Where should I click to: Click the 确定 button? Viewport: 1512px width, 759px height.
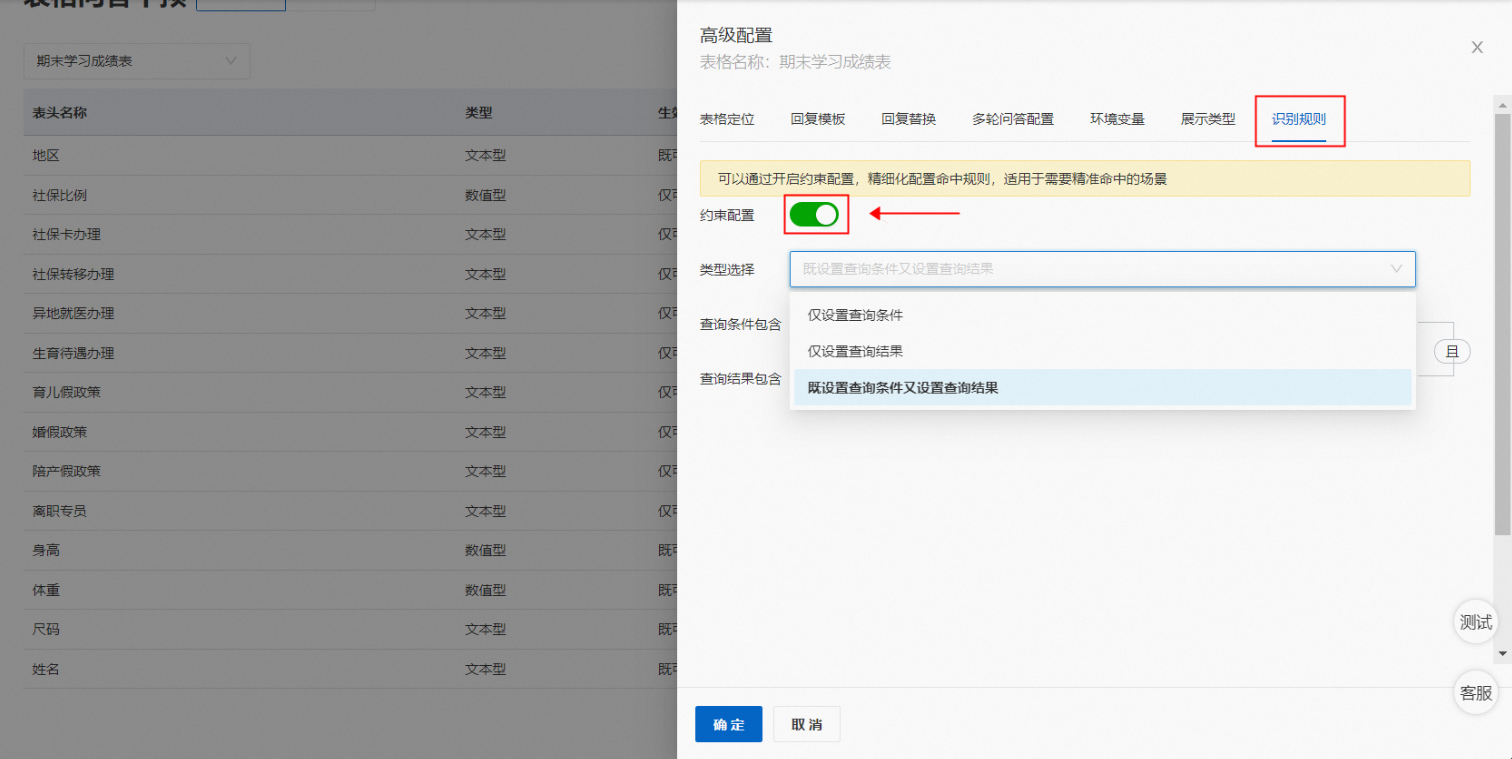[729, 724]
